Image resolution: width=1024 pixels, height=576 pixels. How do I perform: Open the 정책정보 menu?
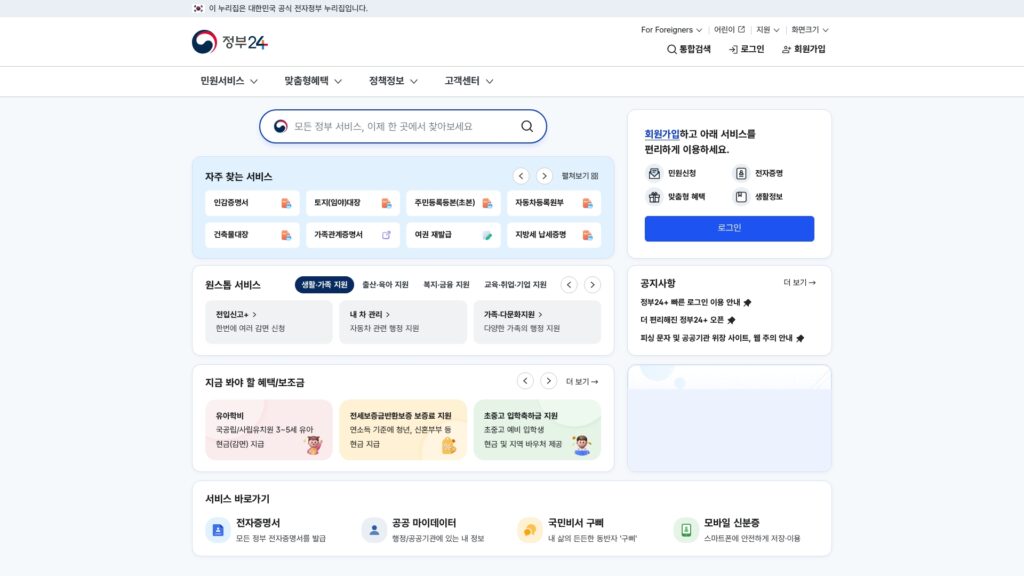pyautogui.click(x=393, y=81)
